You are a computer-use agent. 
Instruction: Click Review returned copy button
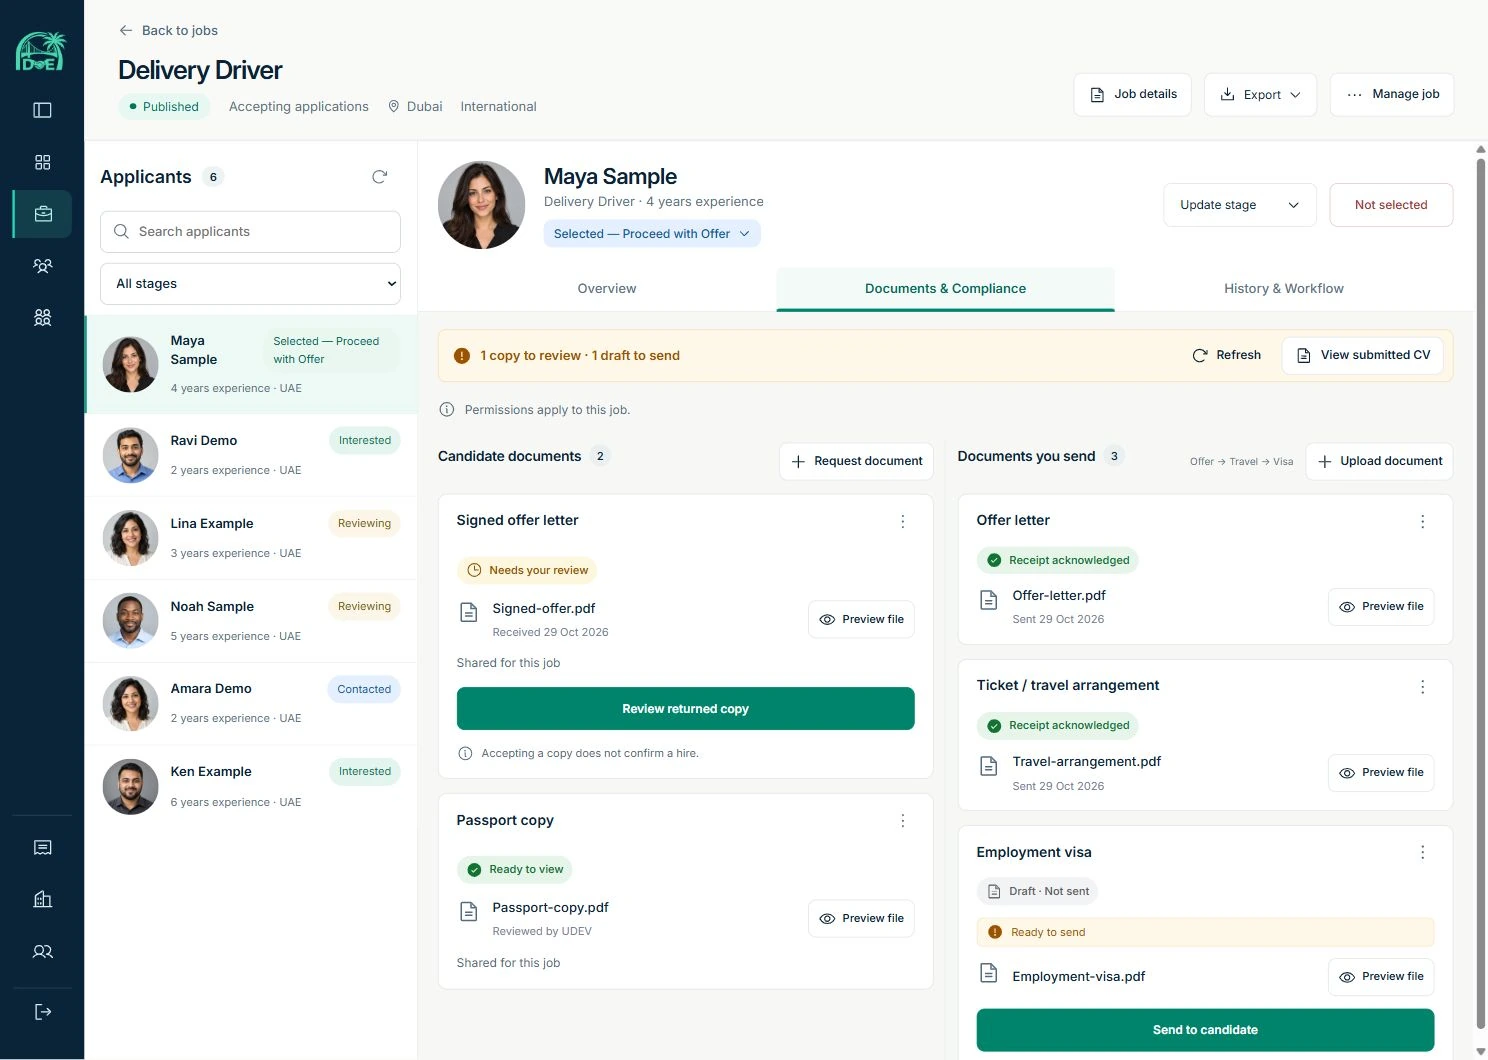[x=685, y=709]
